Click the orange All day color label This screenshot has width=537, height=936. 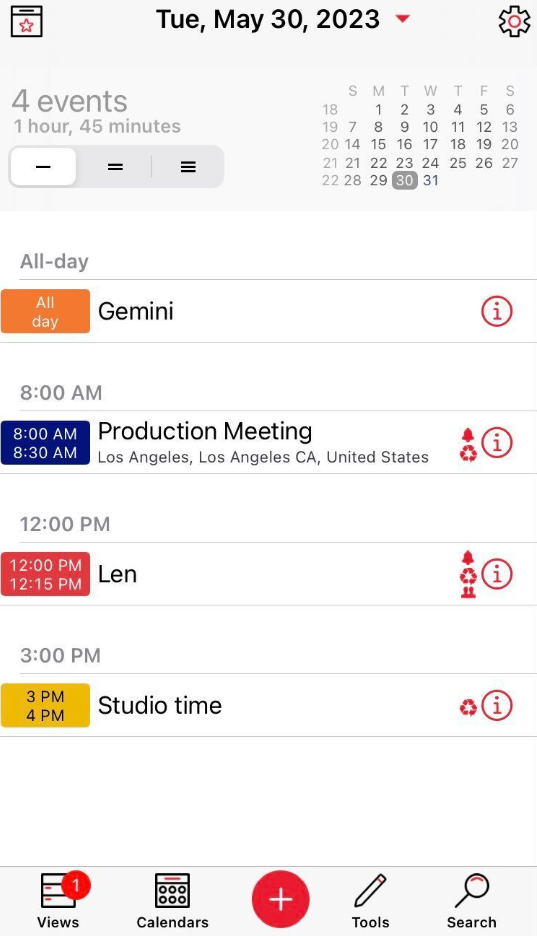(45, 311)
